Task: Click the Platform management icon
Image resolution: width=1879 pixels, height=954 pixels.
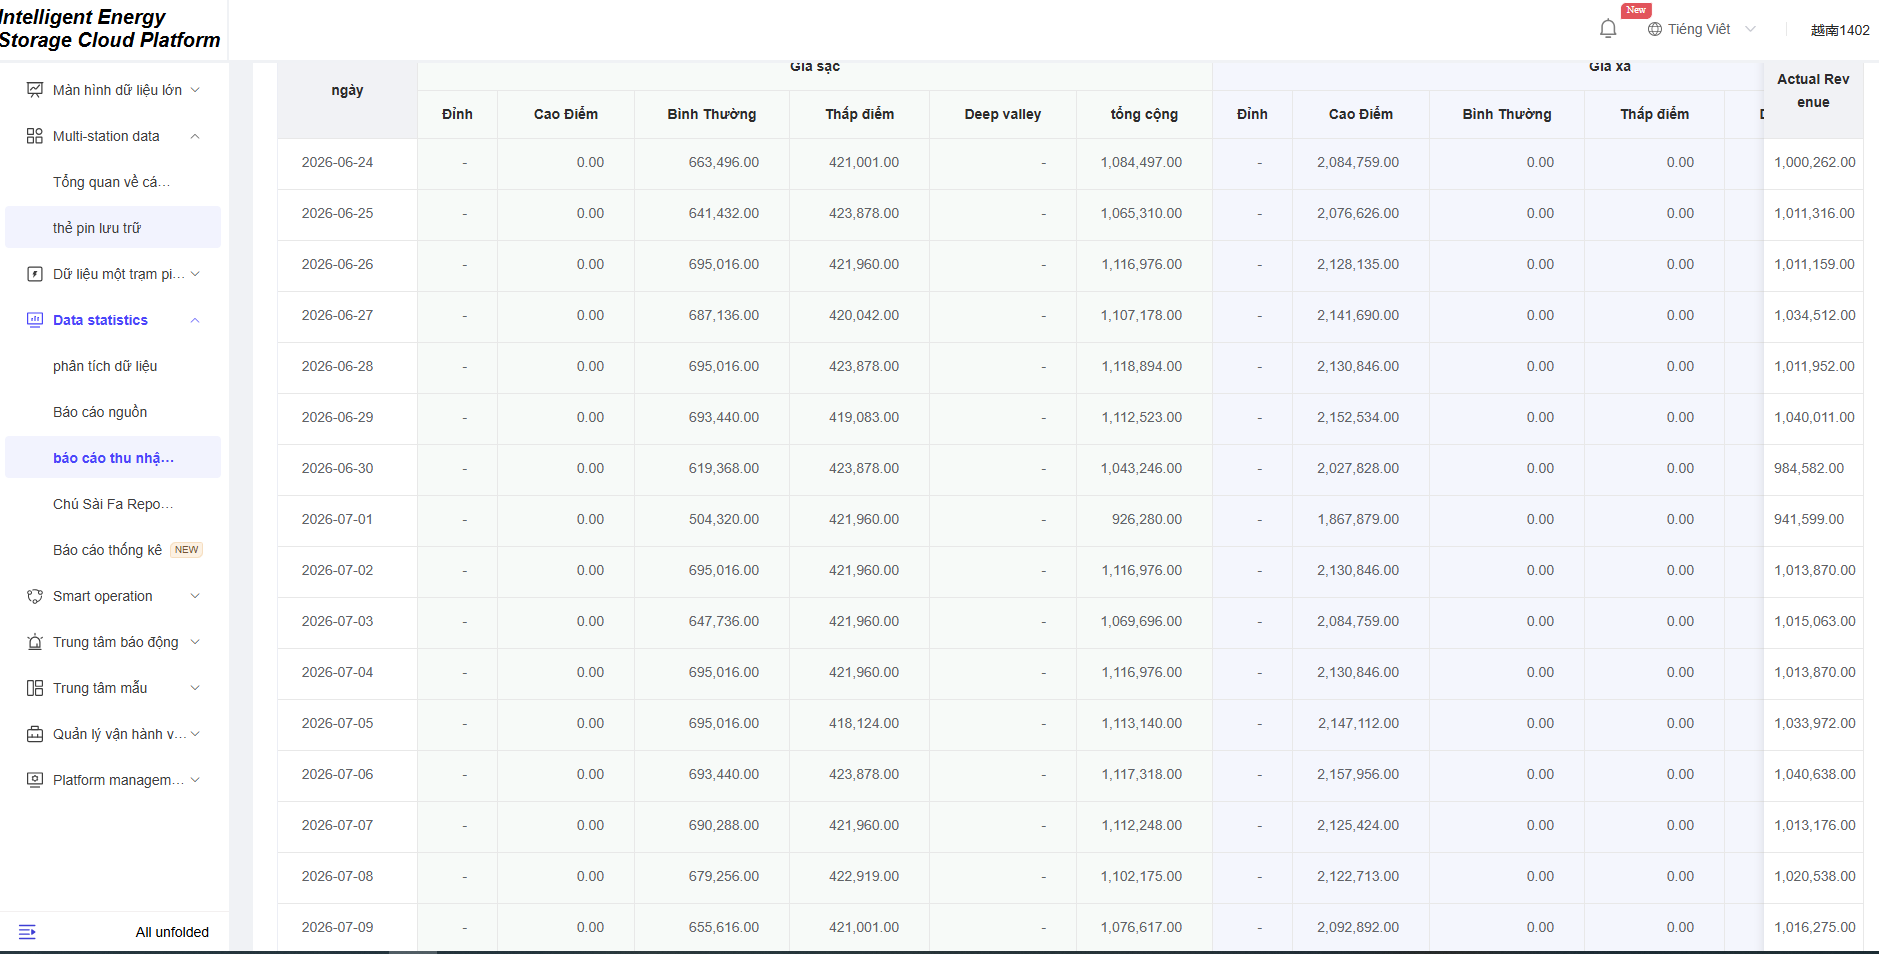Action: click(35, 780)
